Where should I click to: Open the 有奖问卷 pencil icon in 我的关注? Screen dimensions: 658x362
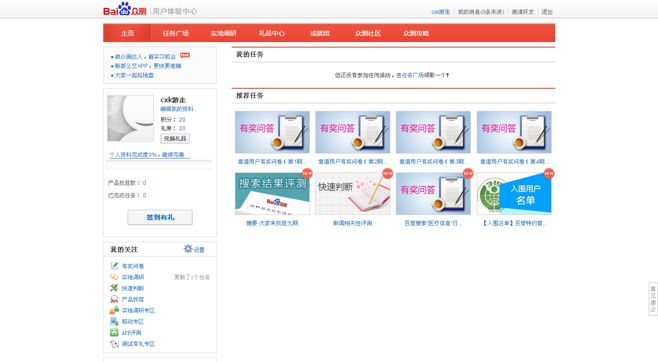pos(114,266)
